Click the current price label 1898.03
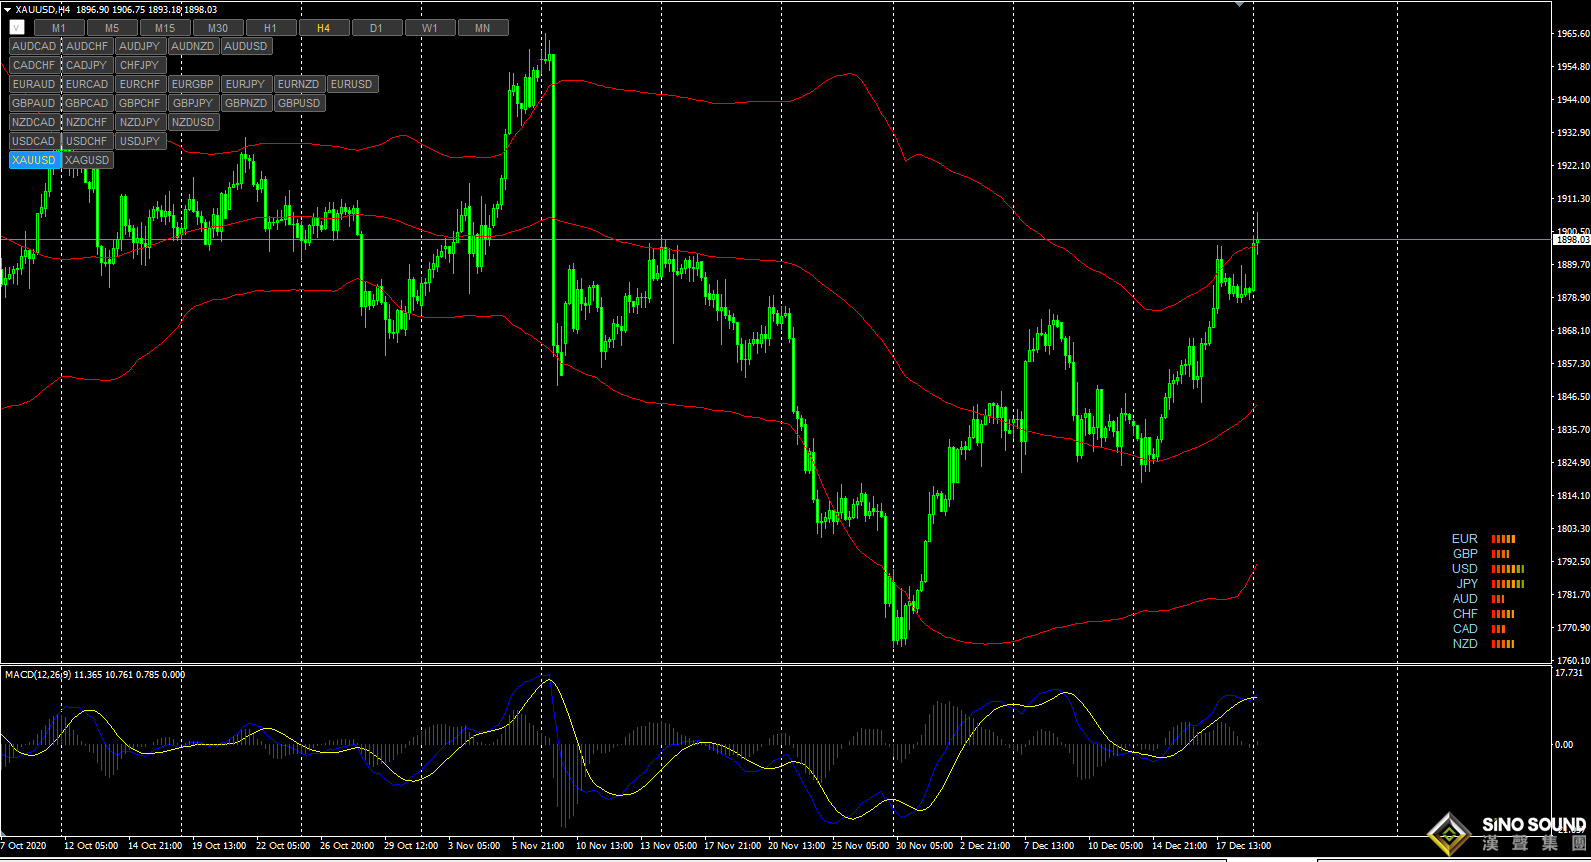The height and width of the screenshot is (862, 1591). pos(1571,240)
